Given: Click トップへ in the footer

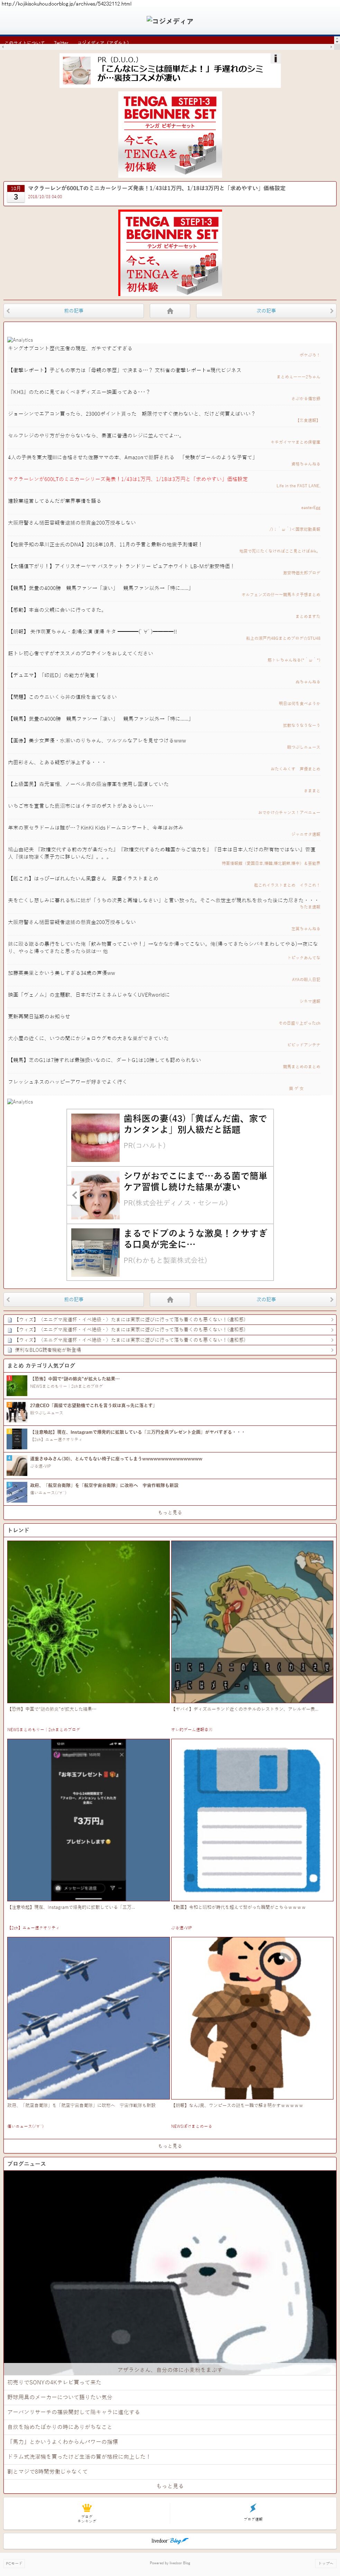Looking at the screenshot, I should pyautogui.click(x=326, y=2563).
